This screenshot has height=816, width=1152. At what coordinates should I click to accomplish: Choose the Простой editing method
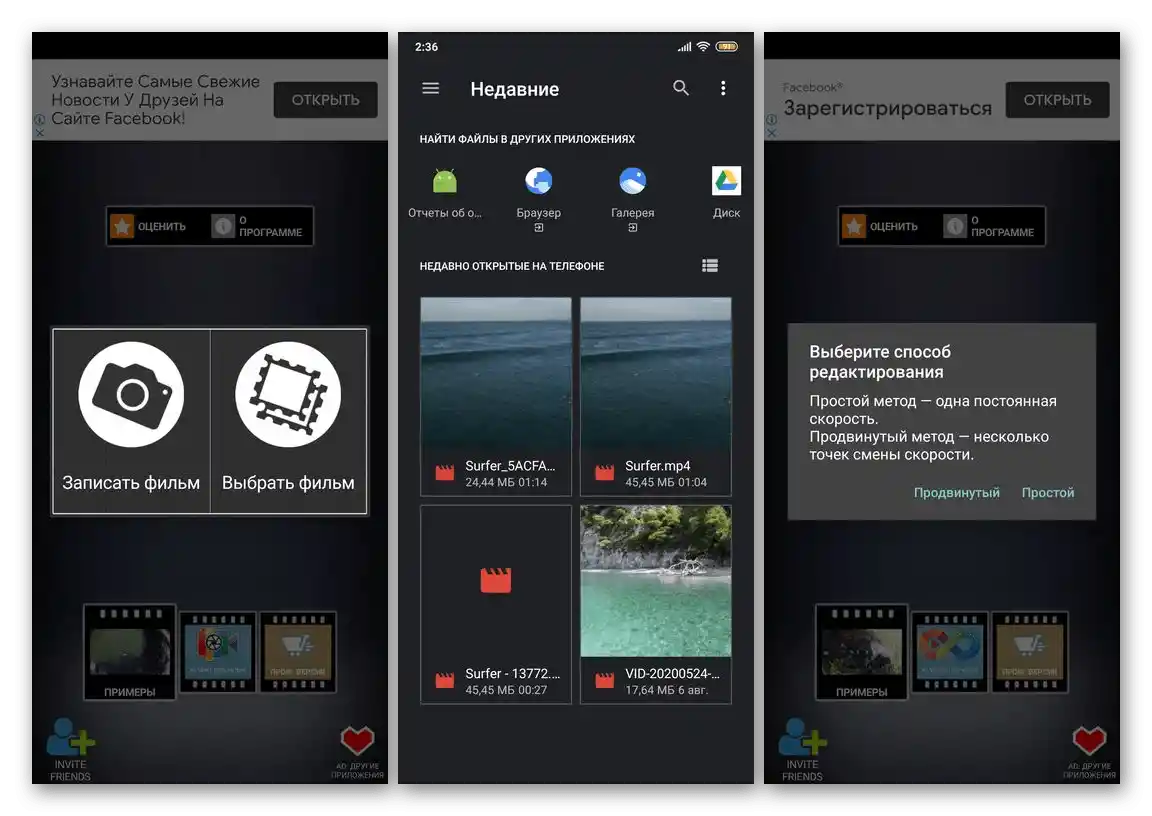tap(1048, 492)
